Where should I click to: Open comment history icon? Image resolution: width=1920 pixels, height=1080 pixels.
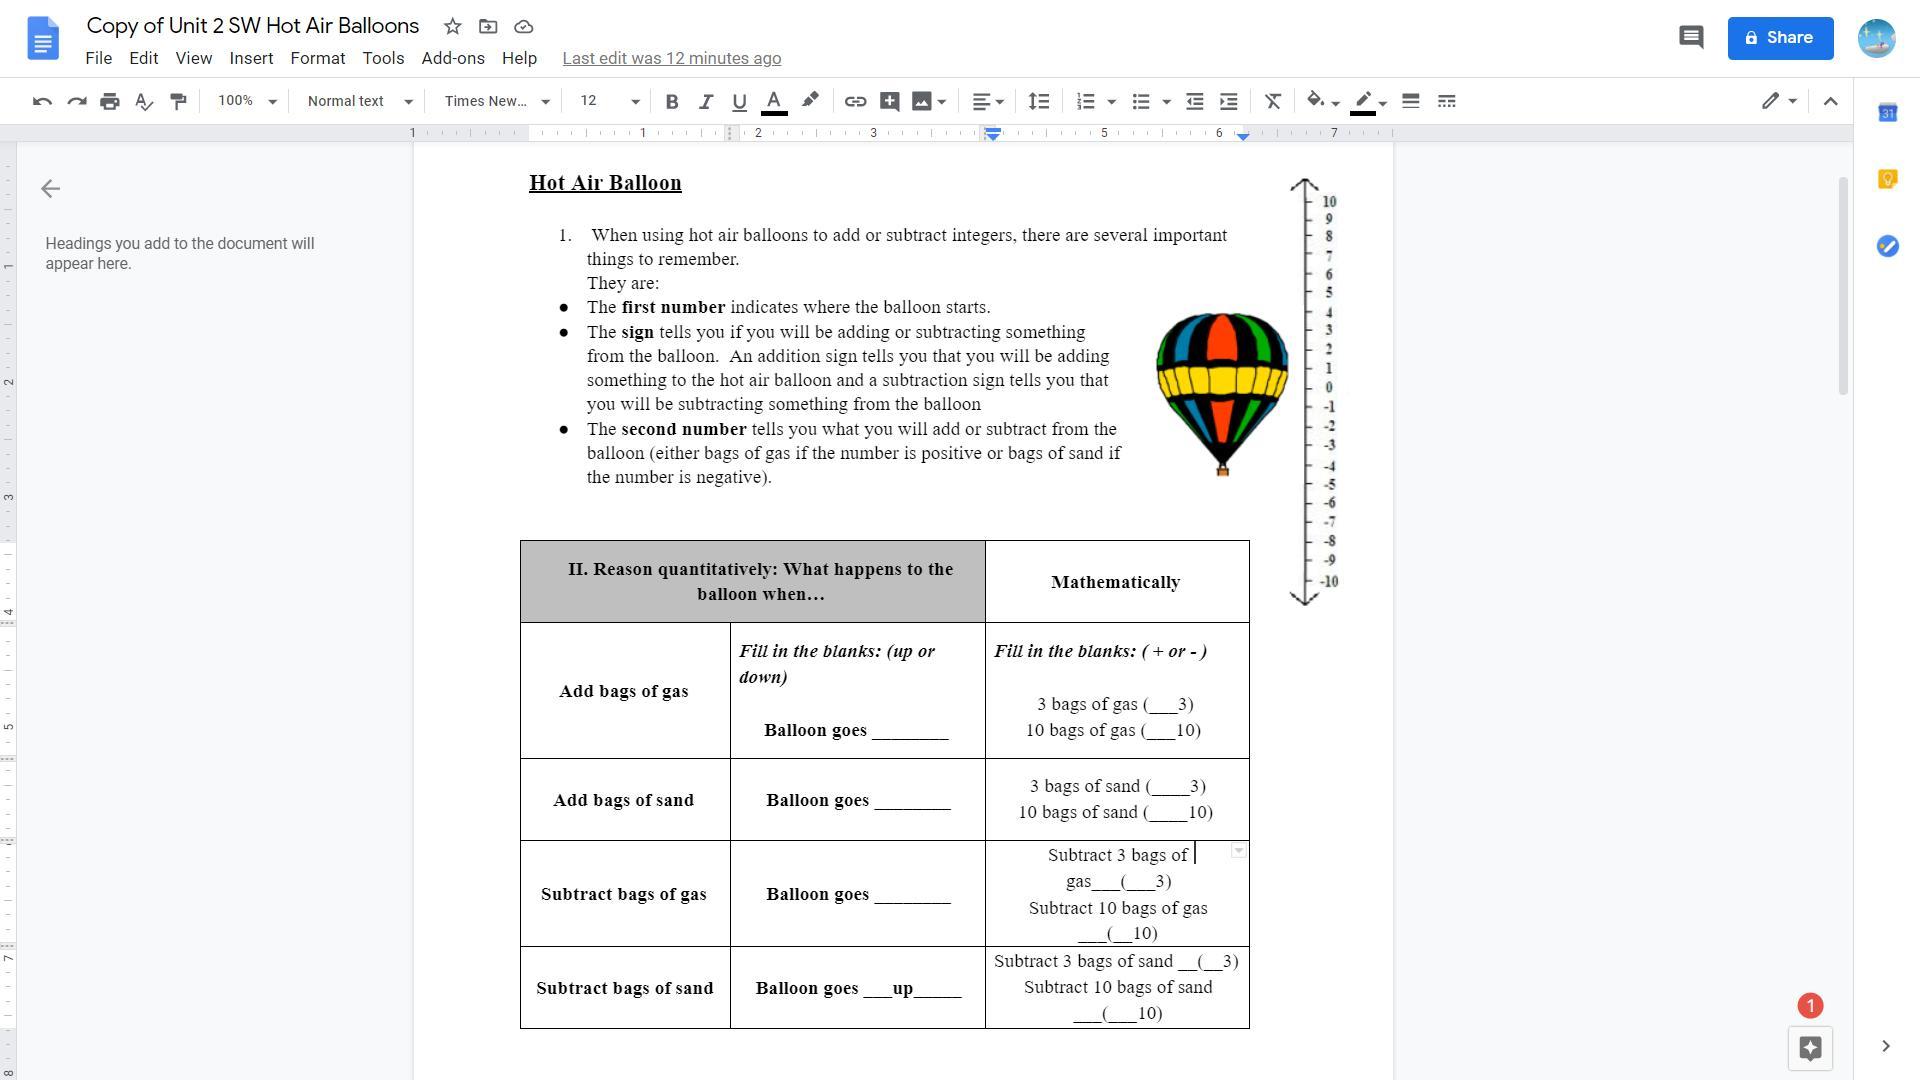pos(1690,38)
